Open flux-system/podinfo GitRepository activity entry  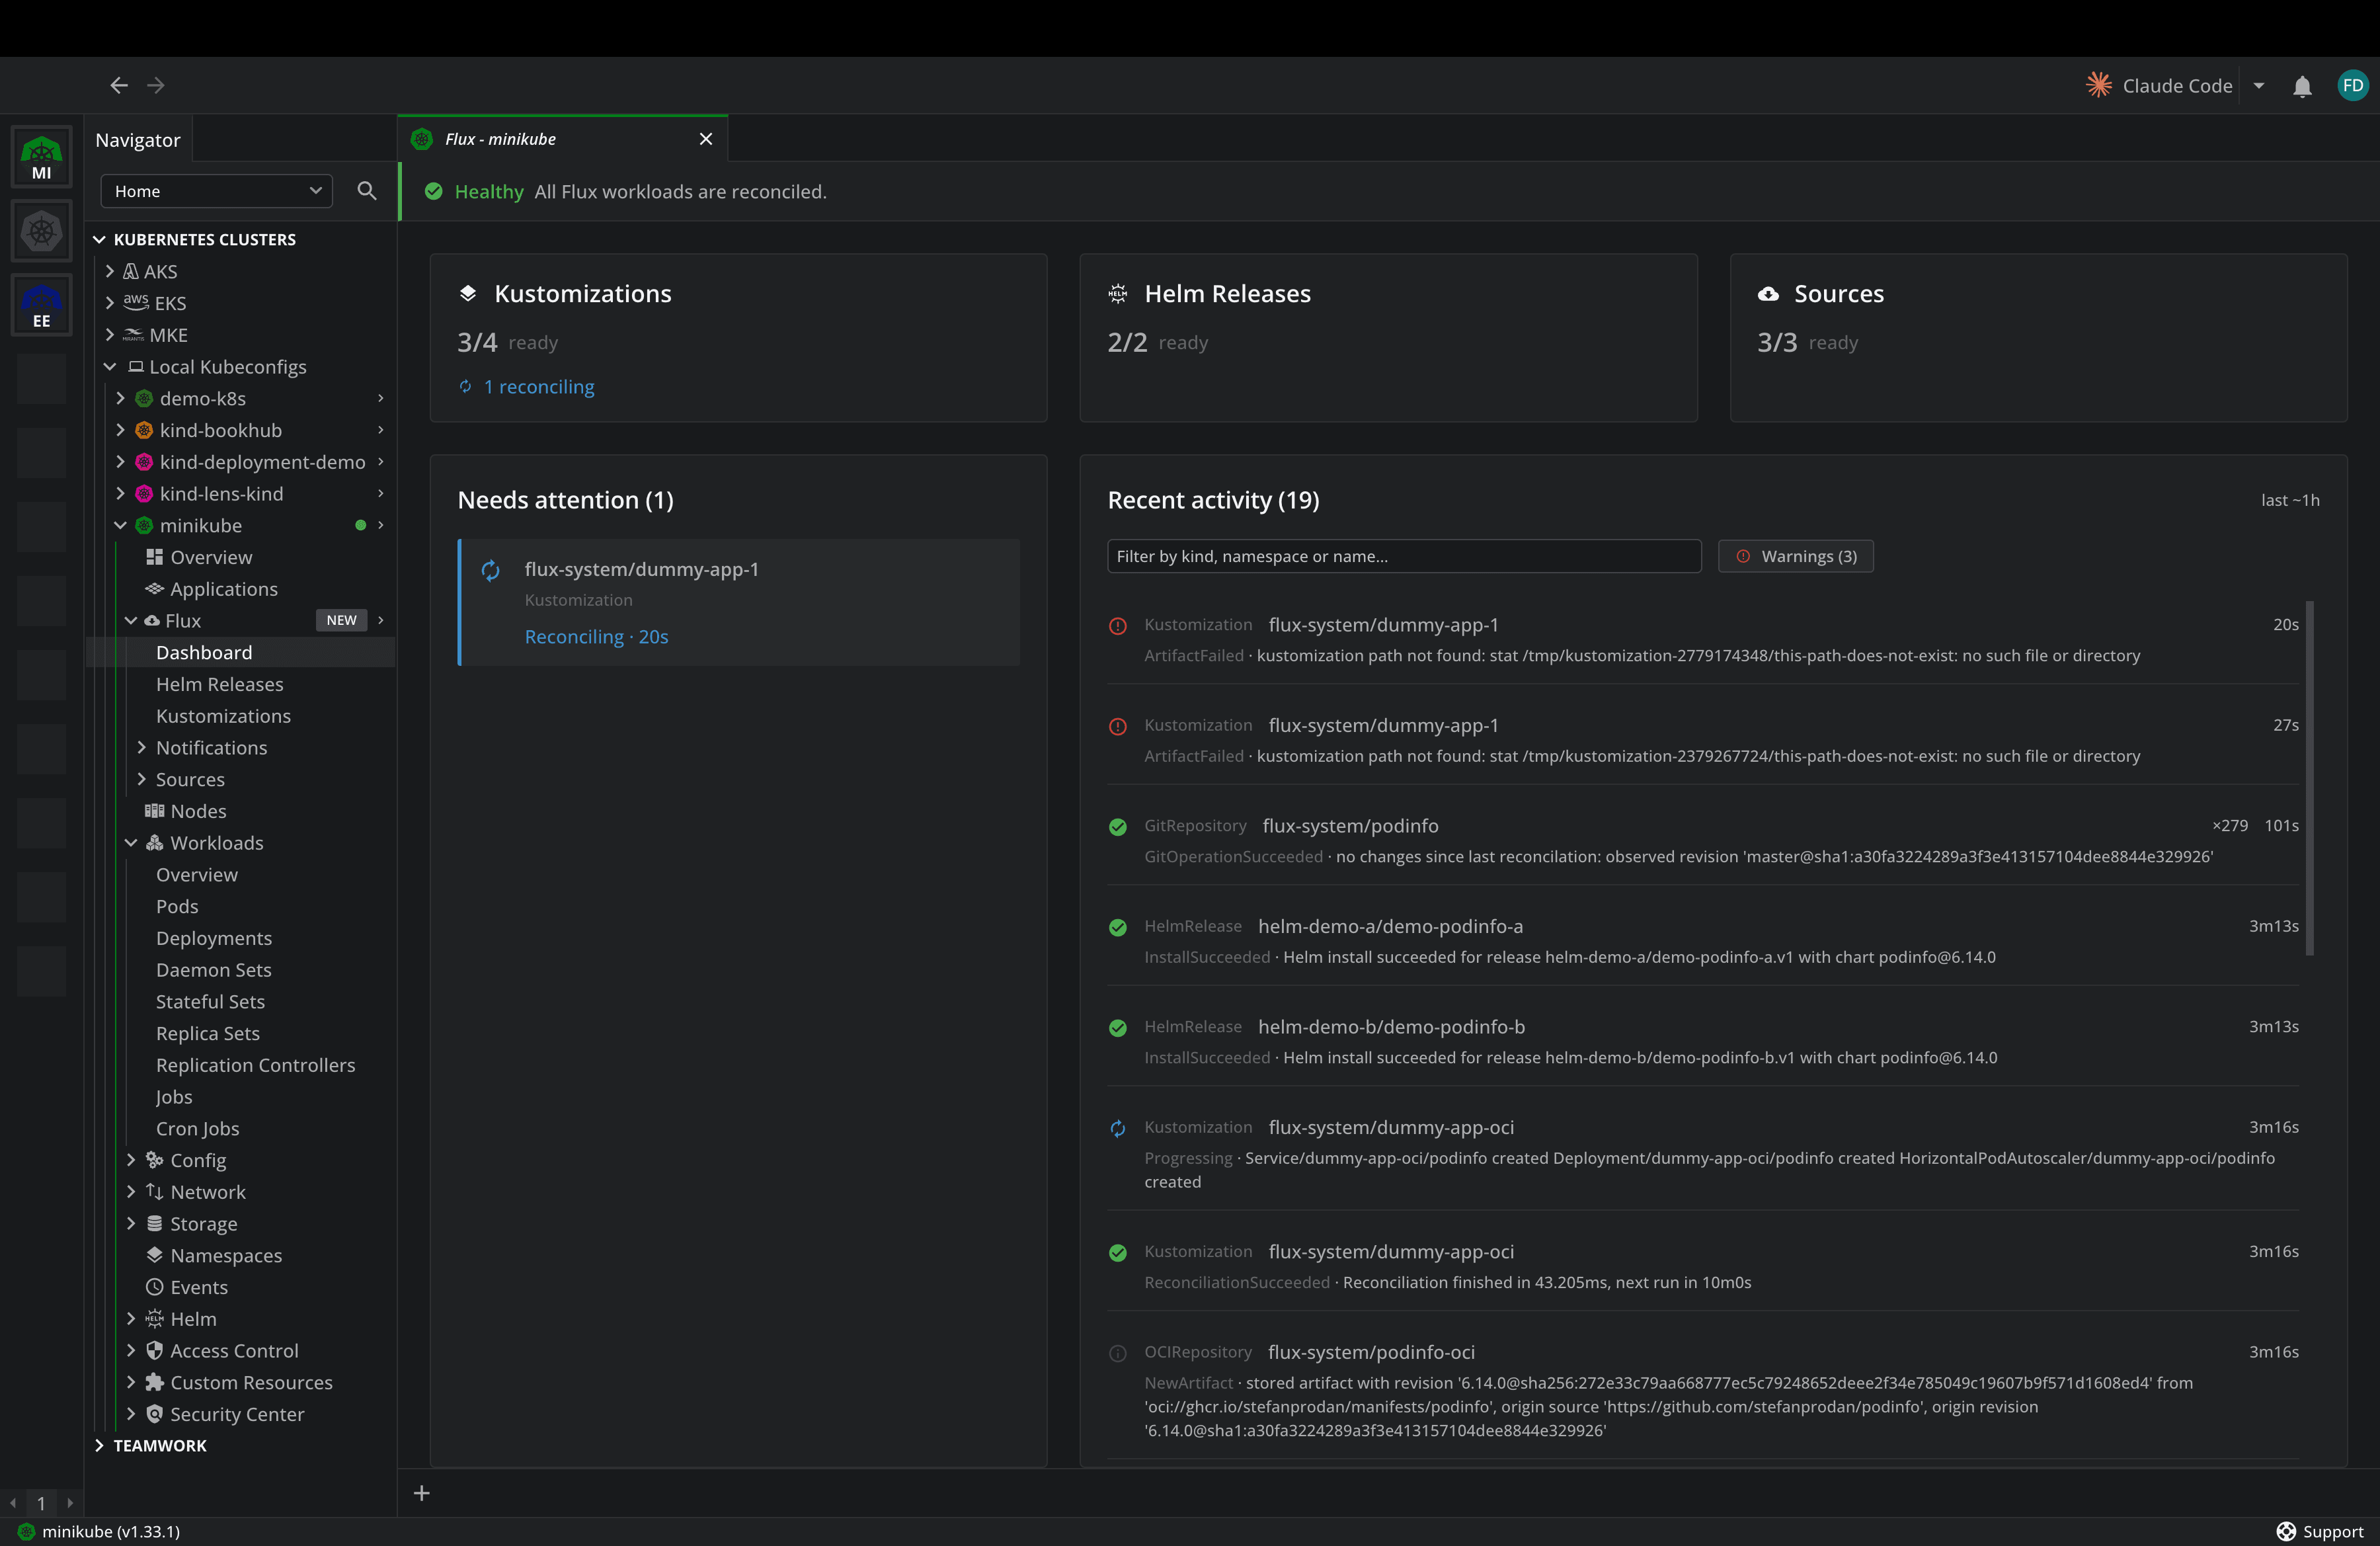pyautogui.click(x=1703, y=840)
